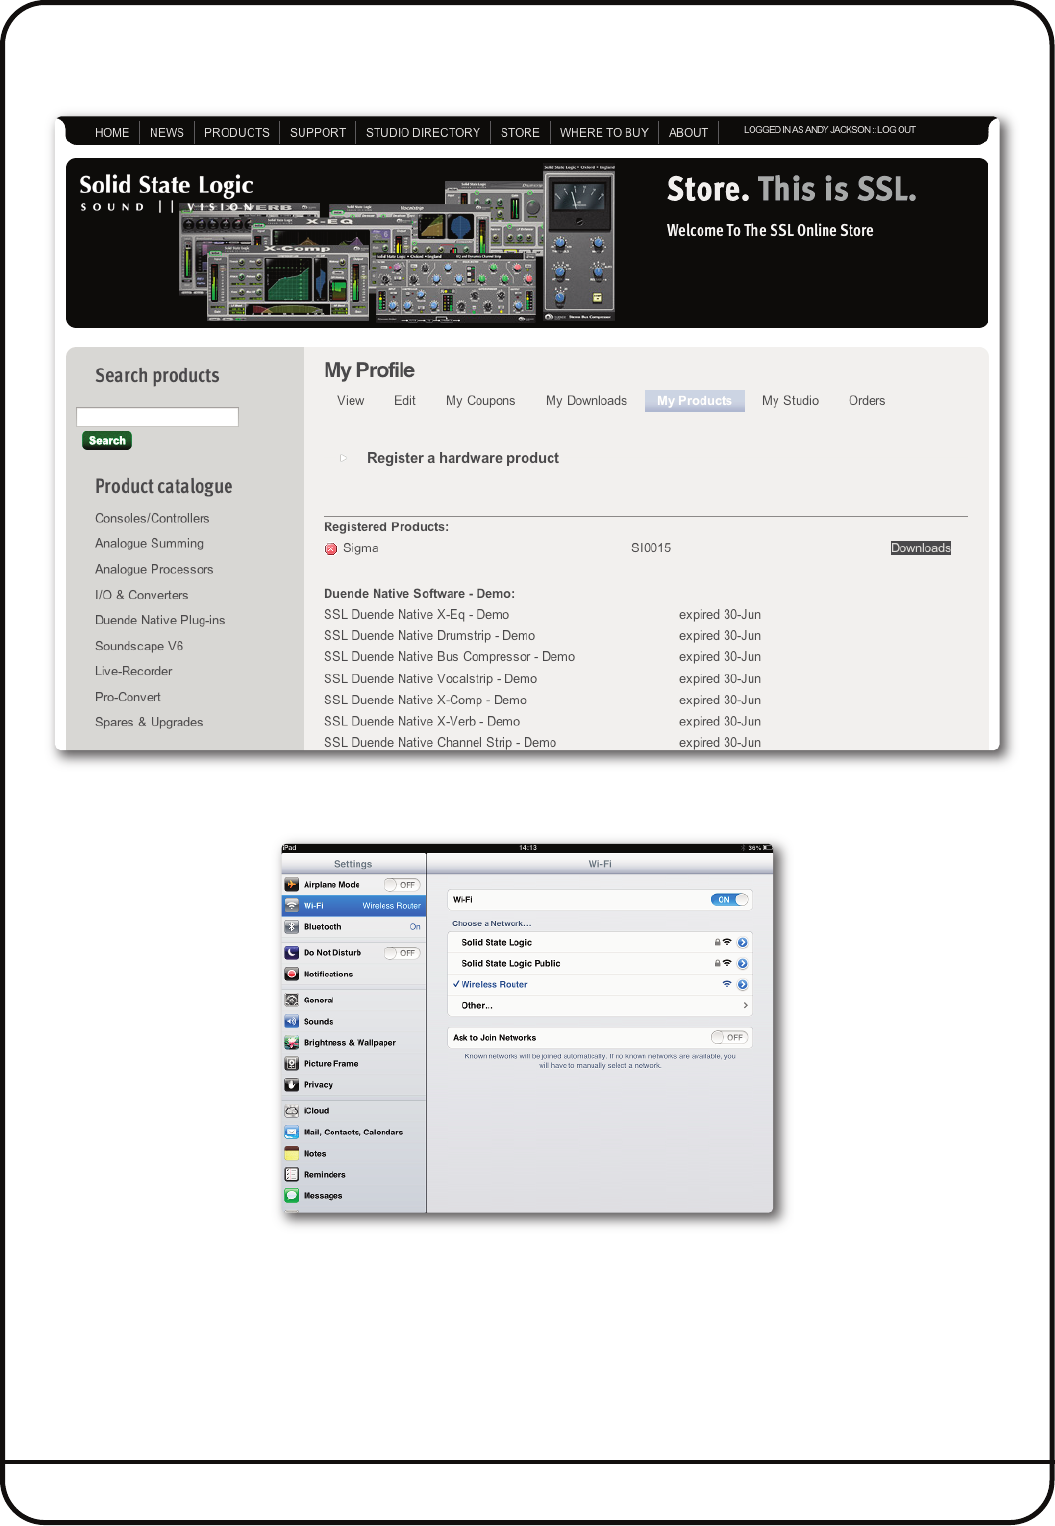Open the PRODUCTS navigation item
1055x1526 pixels.
pyautogui.click(x=237, y=133)
